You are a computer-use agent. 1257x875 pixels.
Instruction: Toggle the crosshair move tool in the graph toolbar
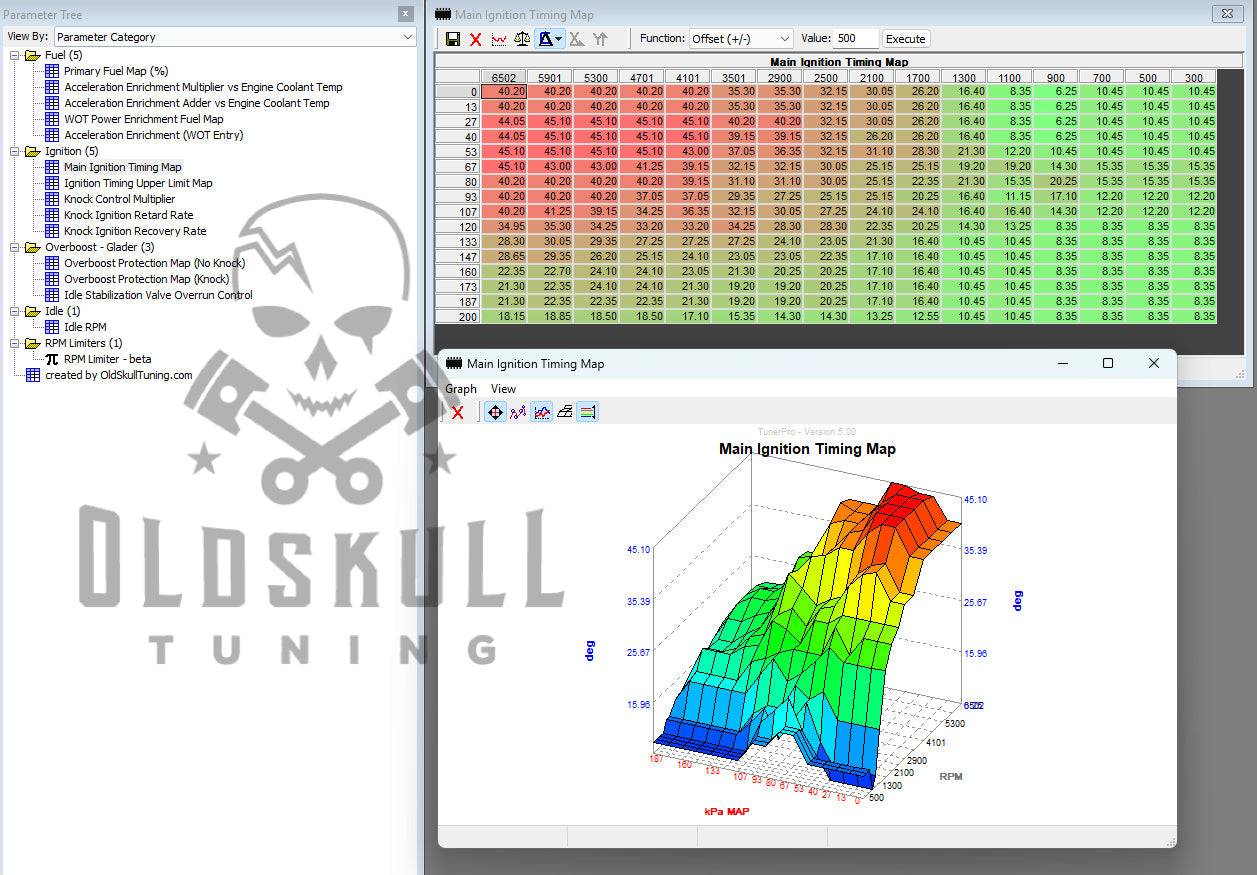pyautogui.click(x=495, y=412)
